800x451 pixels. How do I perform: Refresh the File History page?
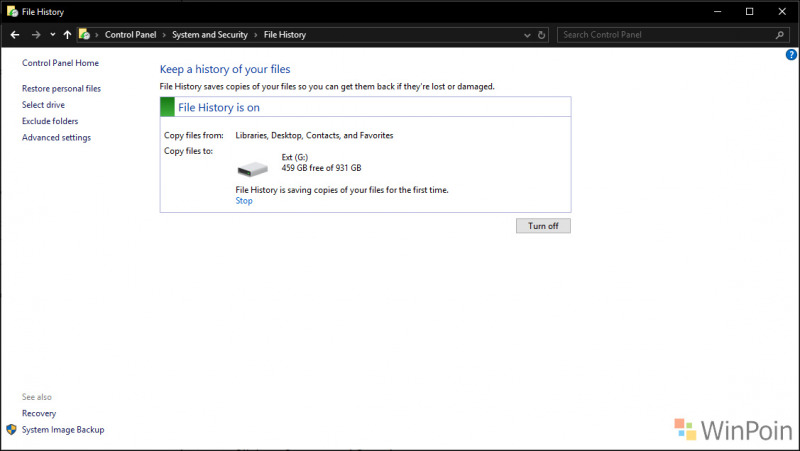point(541,35)
